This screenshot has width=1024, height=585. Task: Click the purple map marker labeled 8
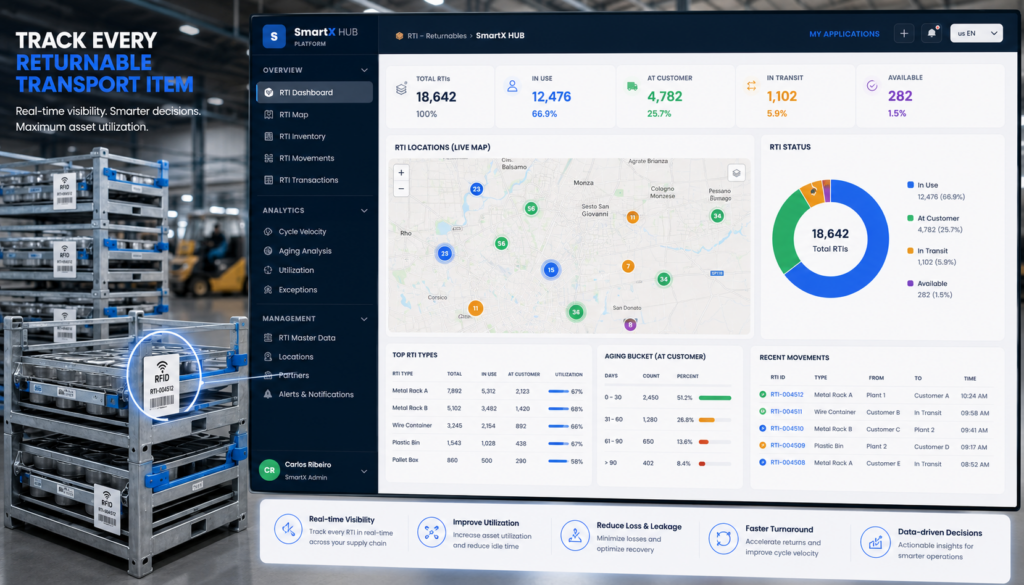(x=630, y=324)
